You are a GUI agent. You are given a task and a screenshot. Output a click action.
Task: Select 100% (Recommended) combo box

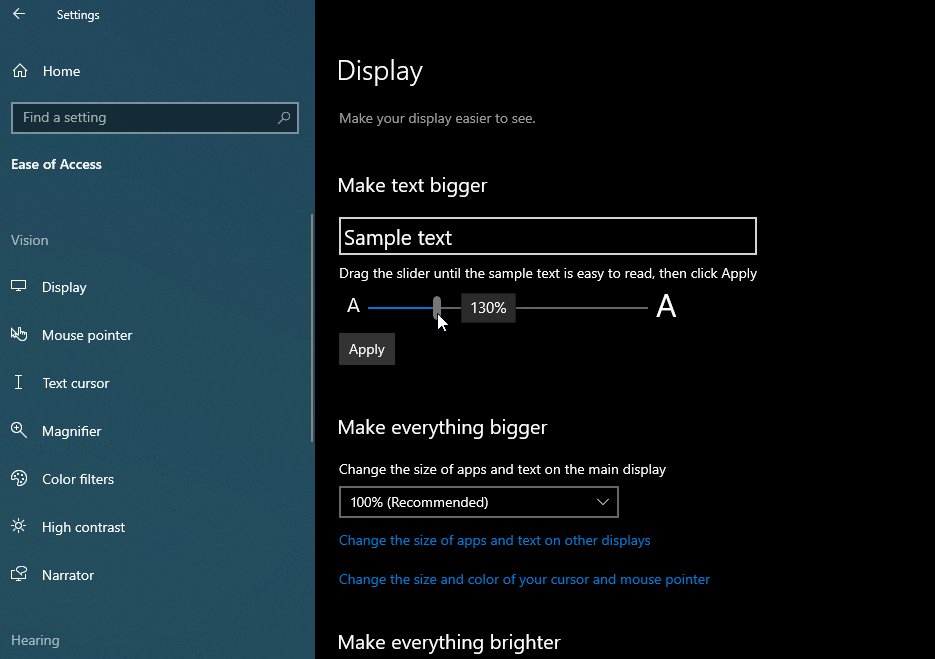(478, 502)
